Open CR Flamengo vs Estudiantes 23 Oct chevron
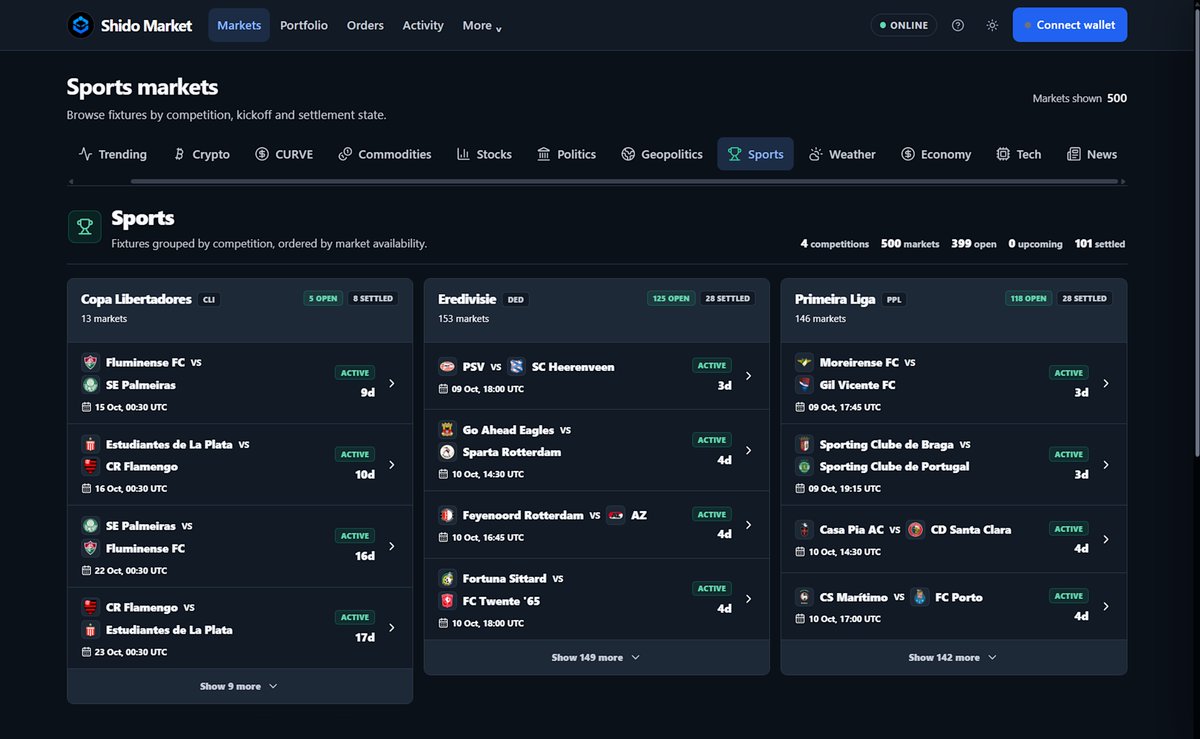 click(391, 628)
